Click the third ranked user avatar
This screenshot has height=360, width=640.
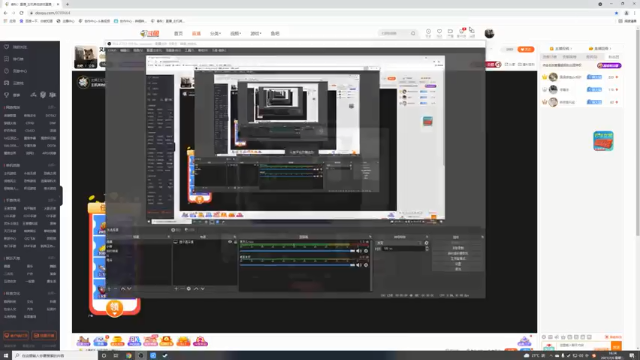click(553, 102)
